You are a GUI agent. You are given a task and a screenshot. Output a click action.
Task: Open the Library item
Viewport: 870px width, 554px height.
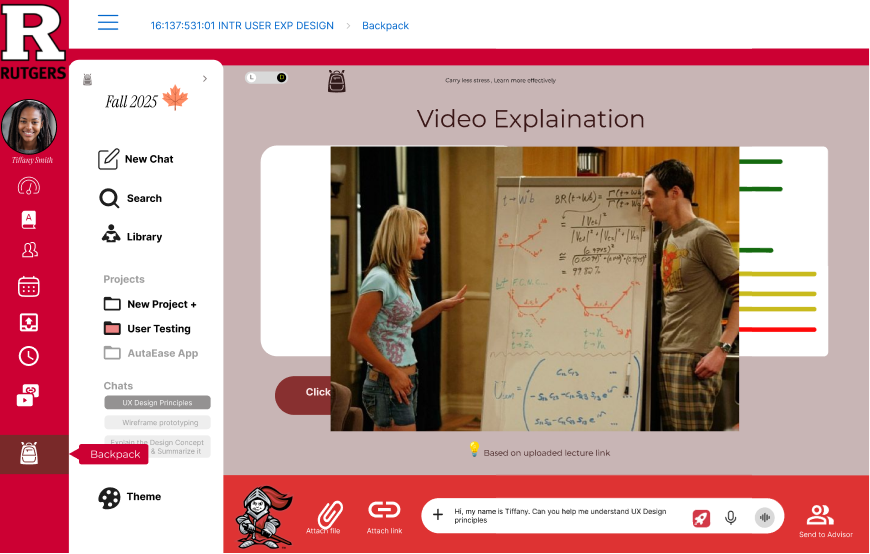coord(132,236)
